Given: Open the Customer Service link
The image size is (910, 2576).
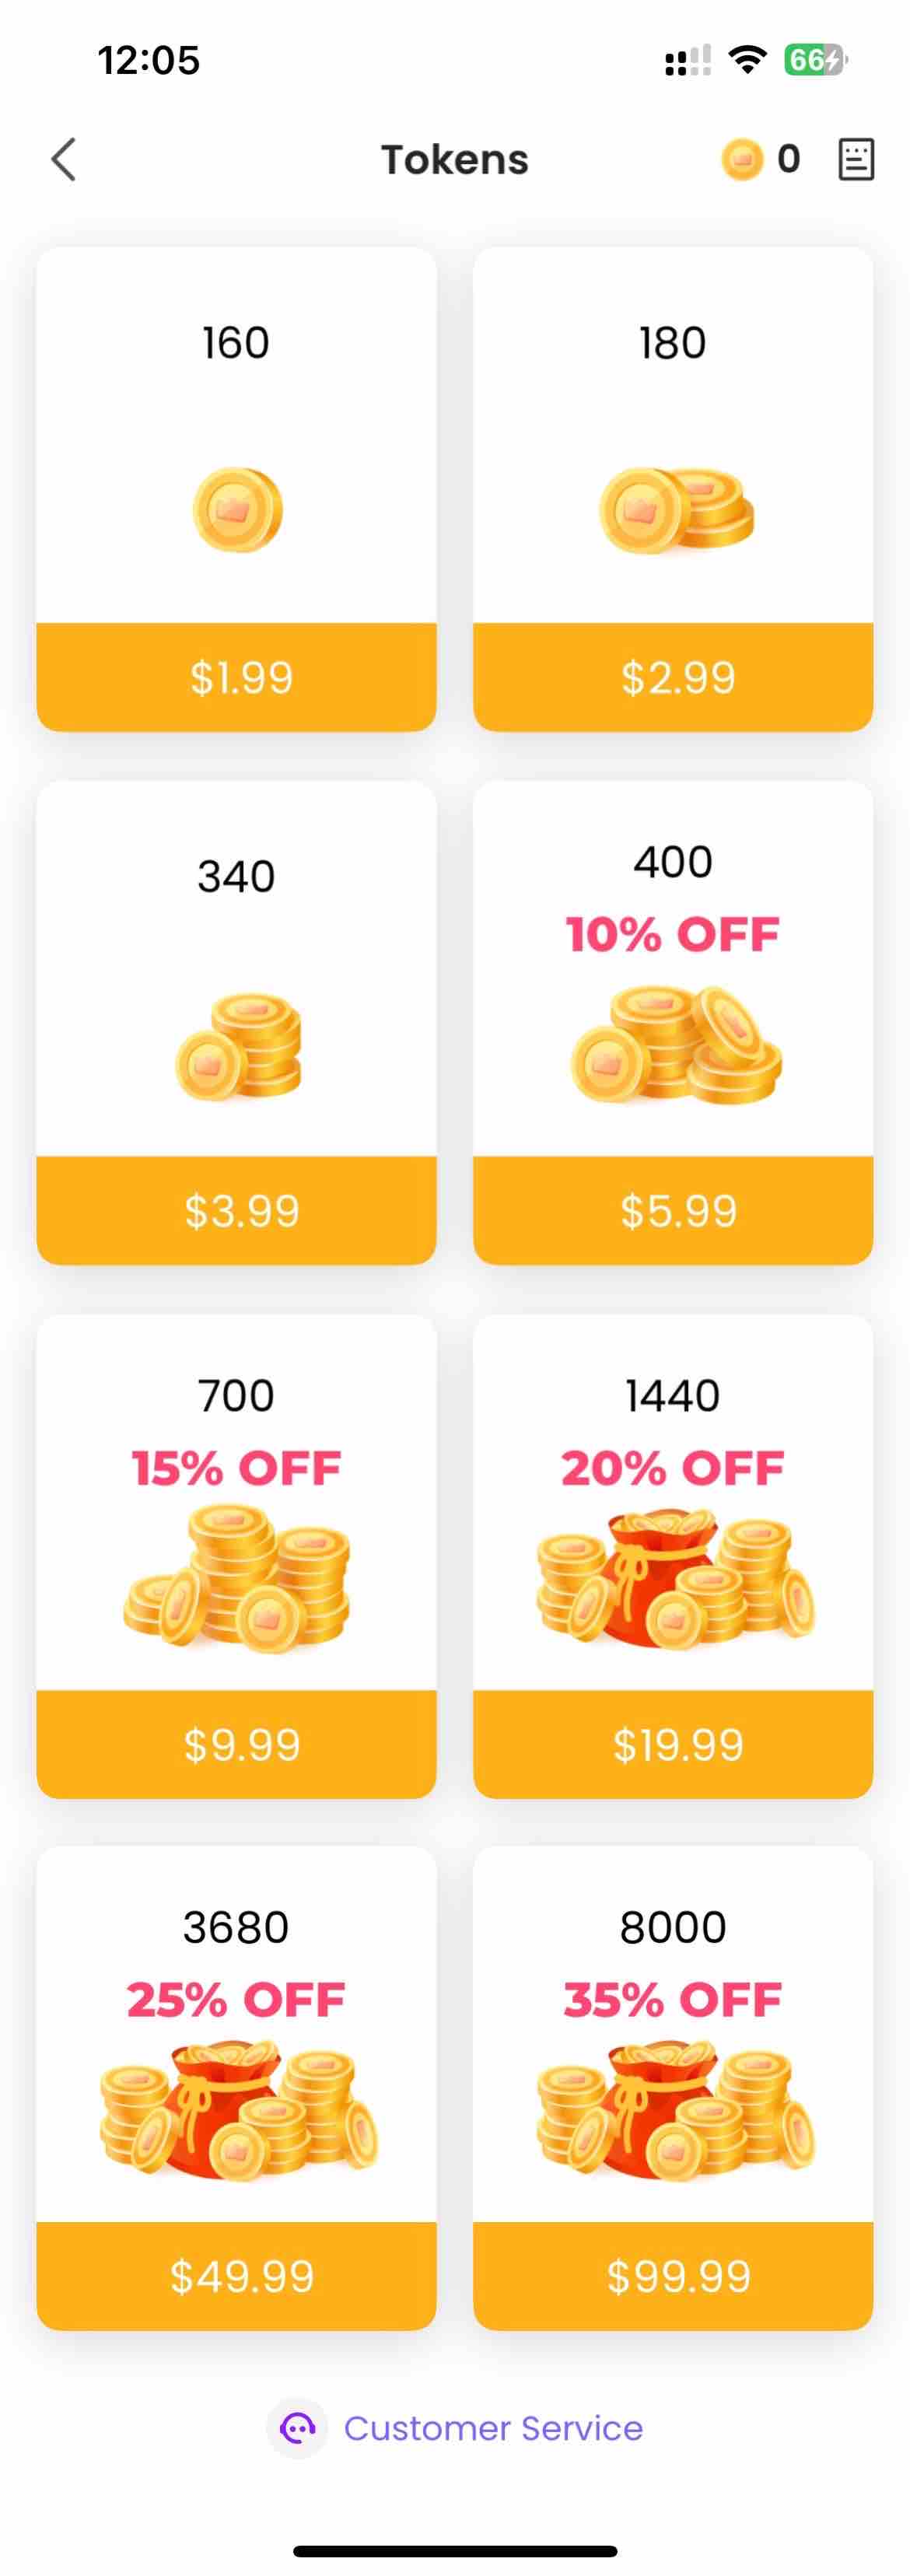Looking at the screenshot, I should 493,2428.
